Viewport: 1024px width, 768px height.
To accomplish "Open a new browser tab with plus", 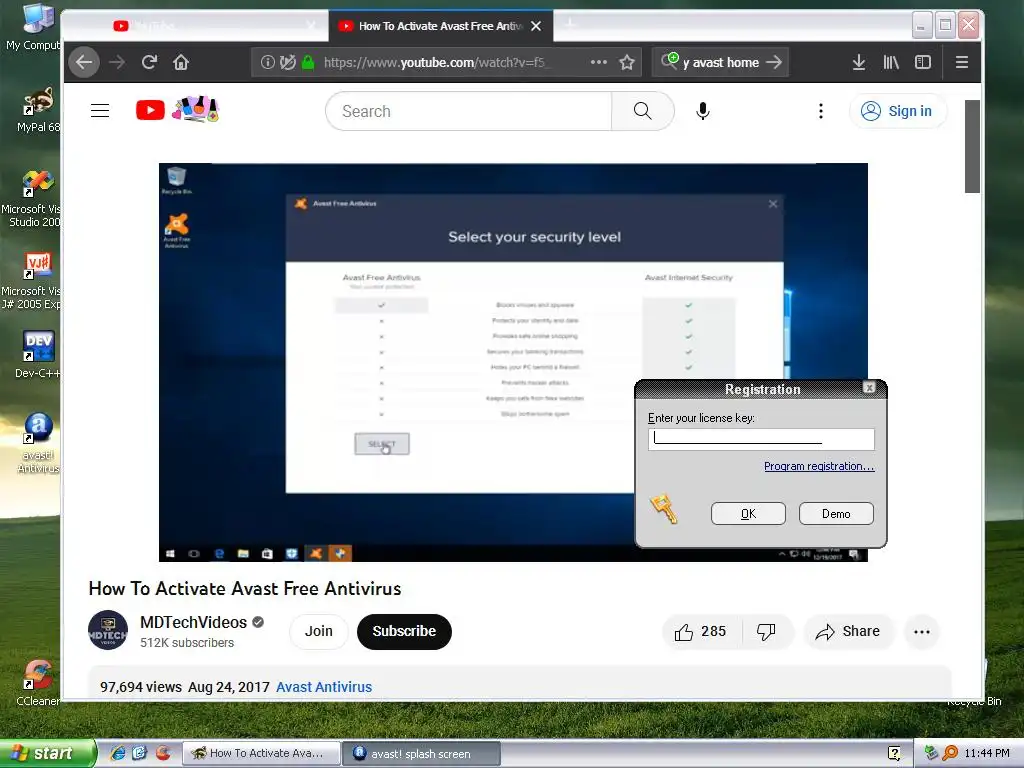I will pyautogui.click(x=570, y=25).
